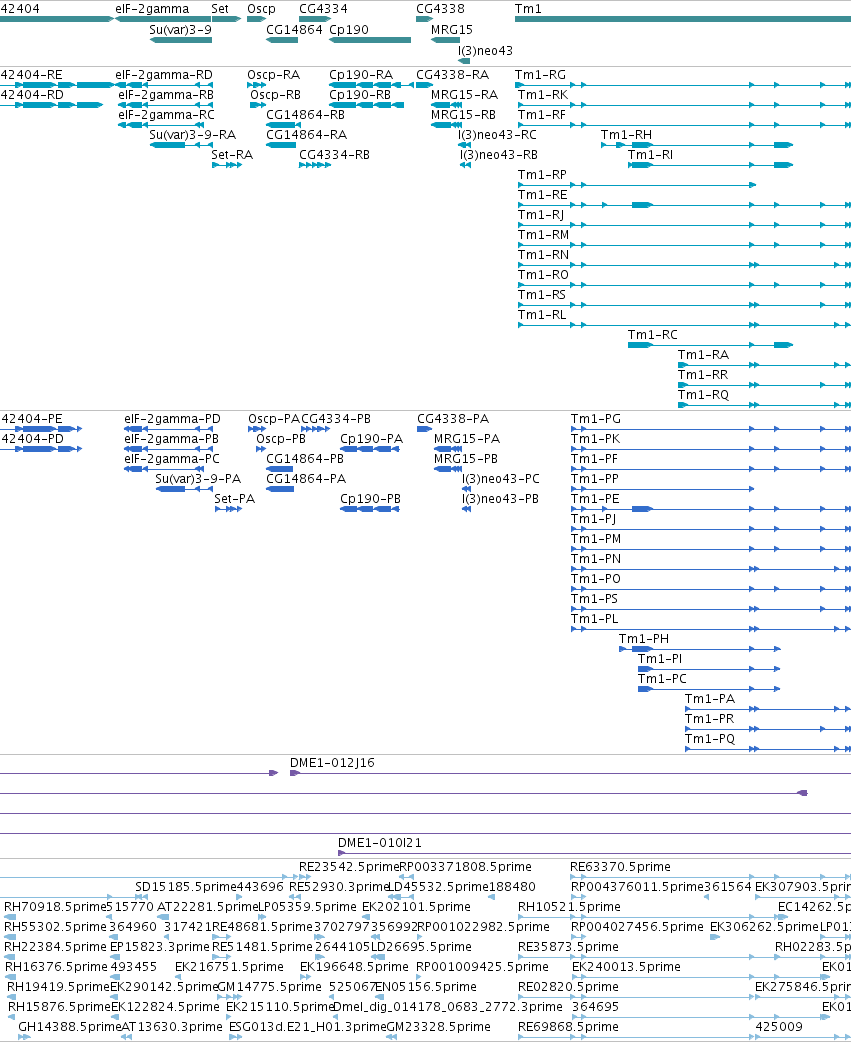This screenshot has height=1042, width=851.
Task: Click EST RH10521.5prime
Action: coord(568,906)
